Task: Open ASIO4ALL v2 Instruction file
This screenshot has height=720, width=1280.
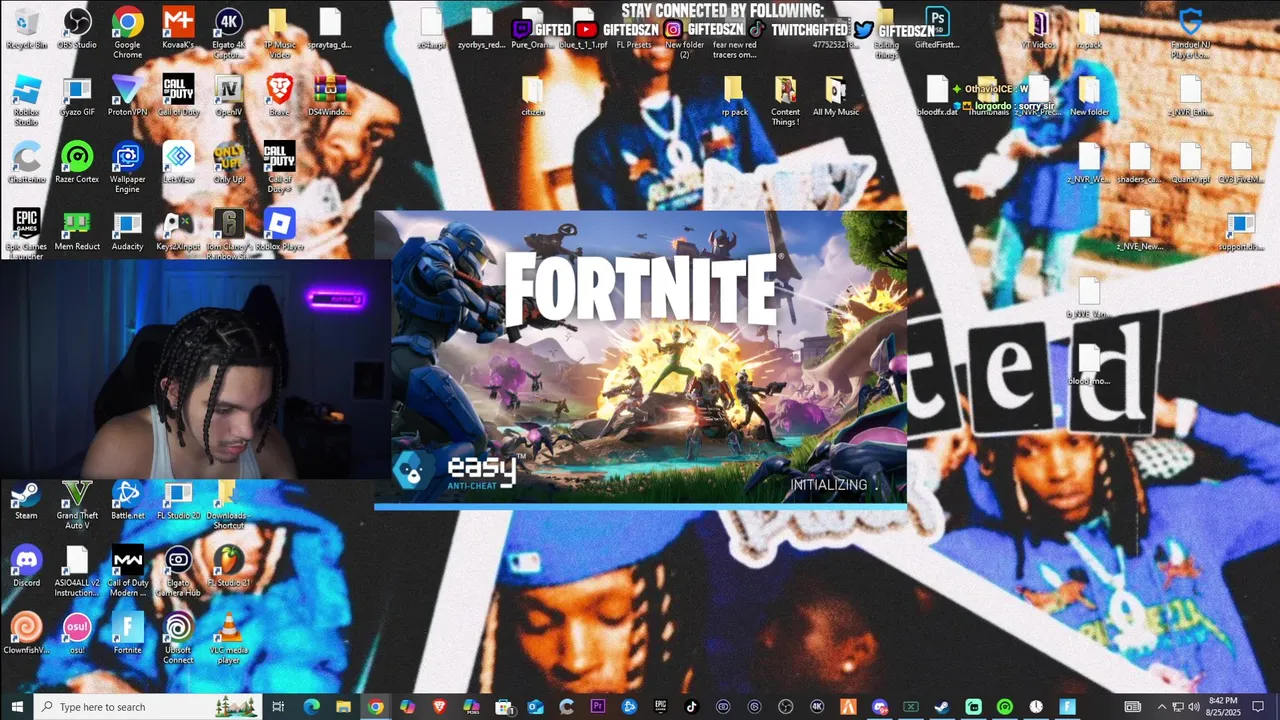Action: pos(77,571)
